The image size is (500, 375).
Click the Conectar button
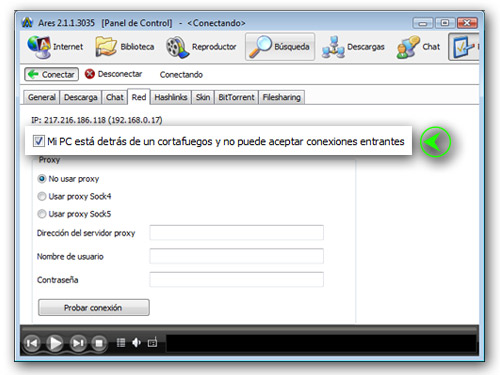pos(51,74)
